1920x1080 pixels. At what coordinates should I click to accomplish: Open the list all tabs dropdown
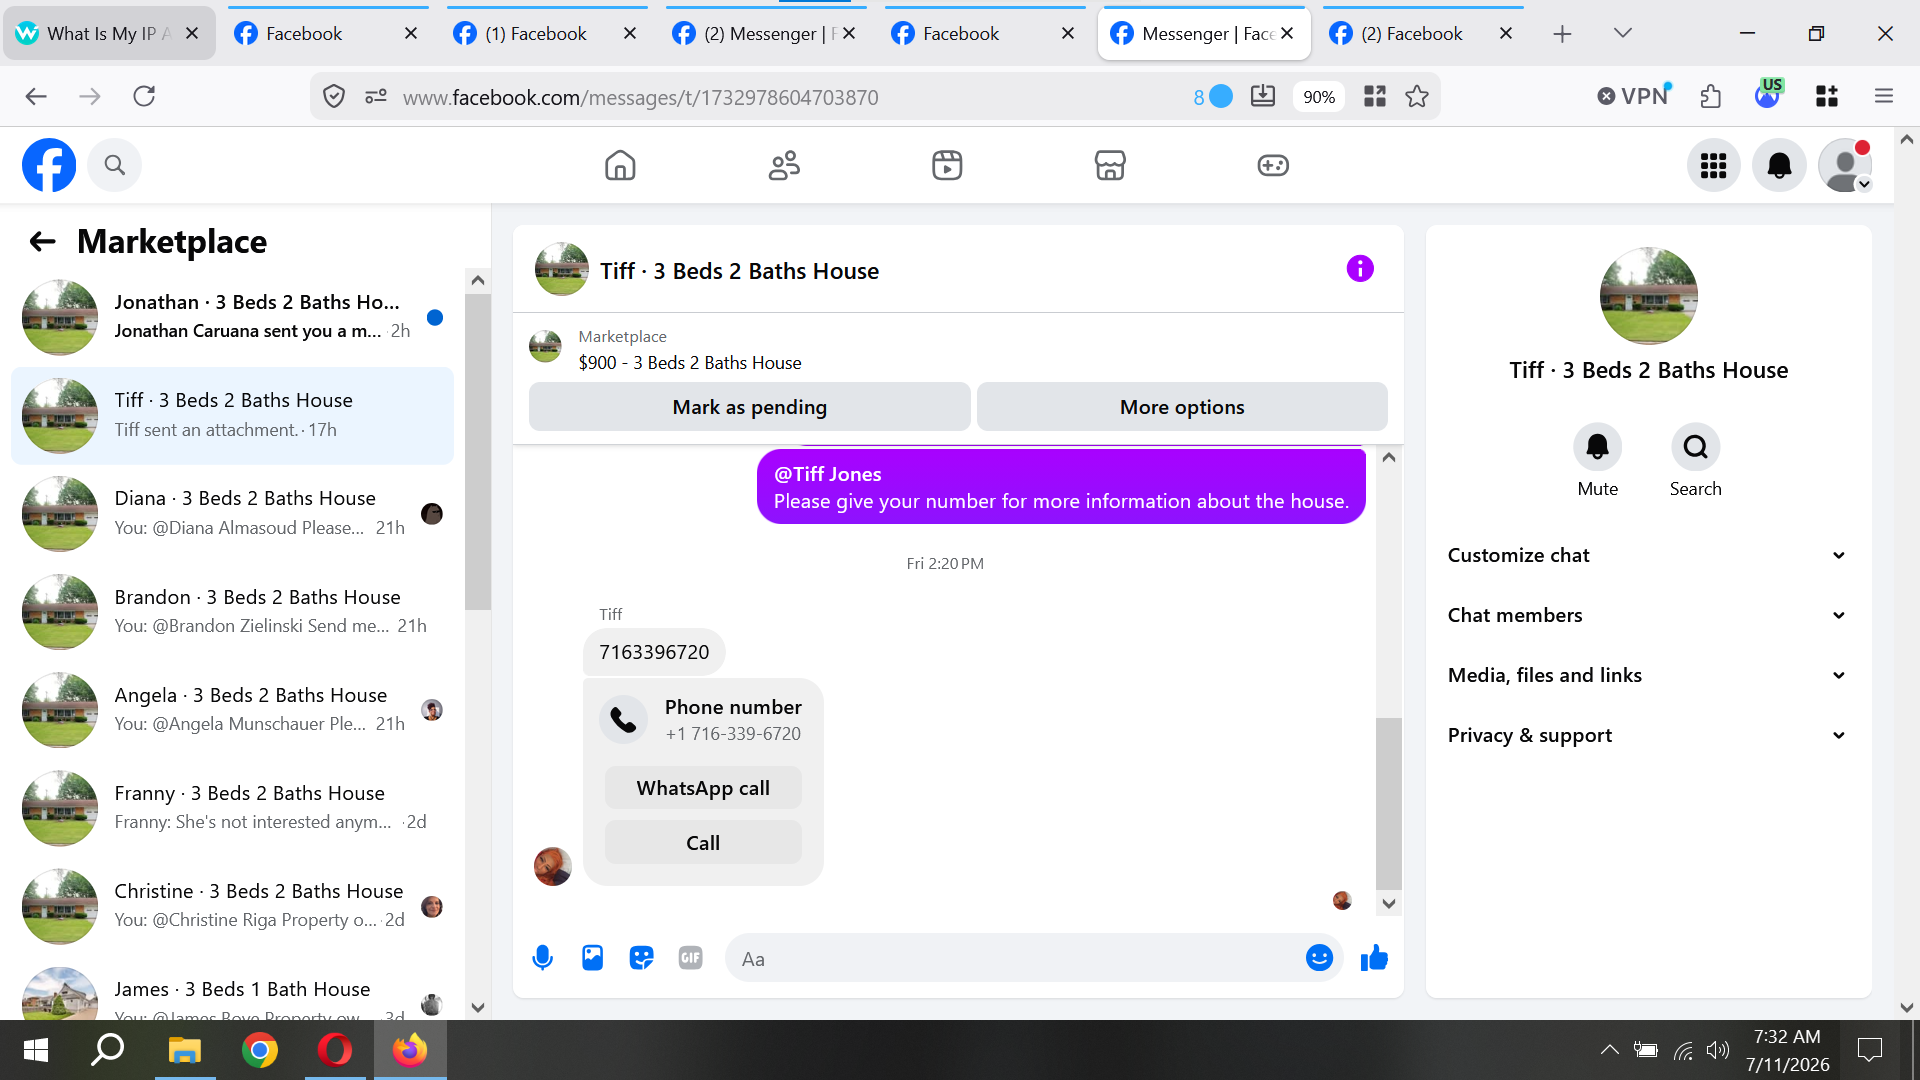coord(1623,33)
